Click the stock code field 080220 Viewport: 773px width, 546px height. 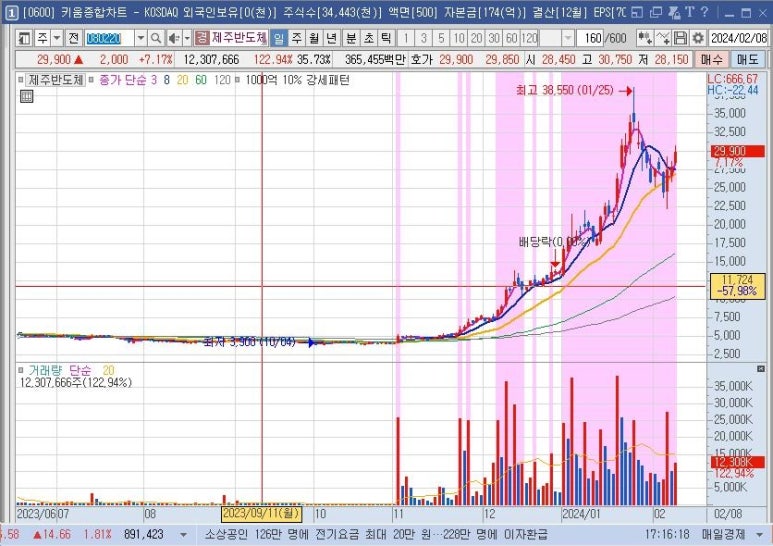109,38
